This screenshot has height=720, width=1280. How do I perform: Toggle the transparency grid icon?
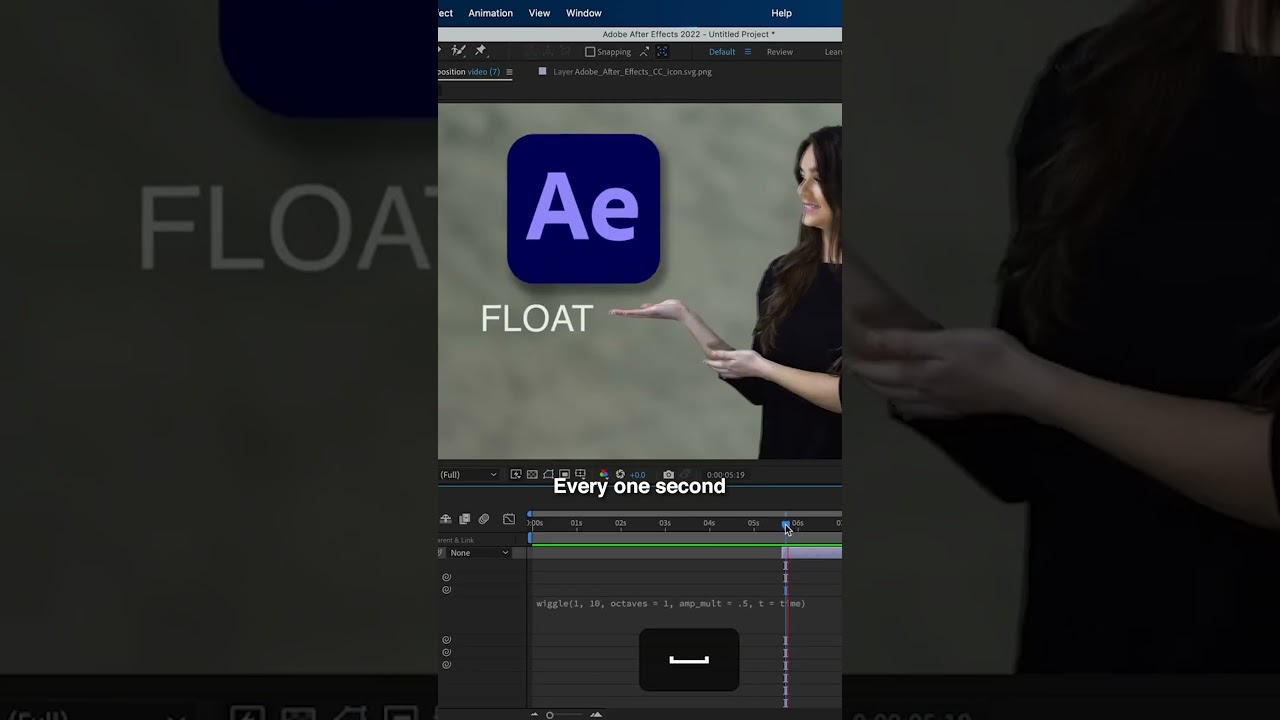coord(532,474)
